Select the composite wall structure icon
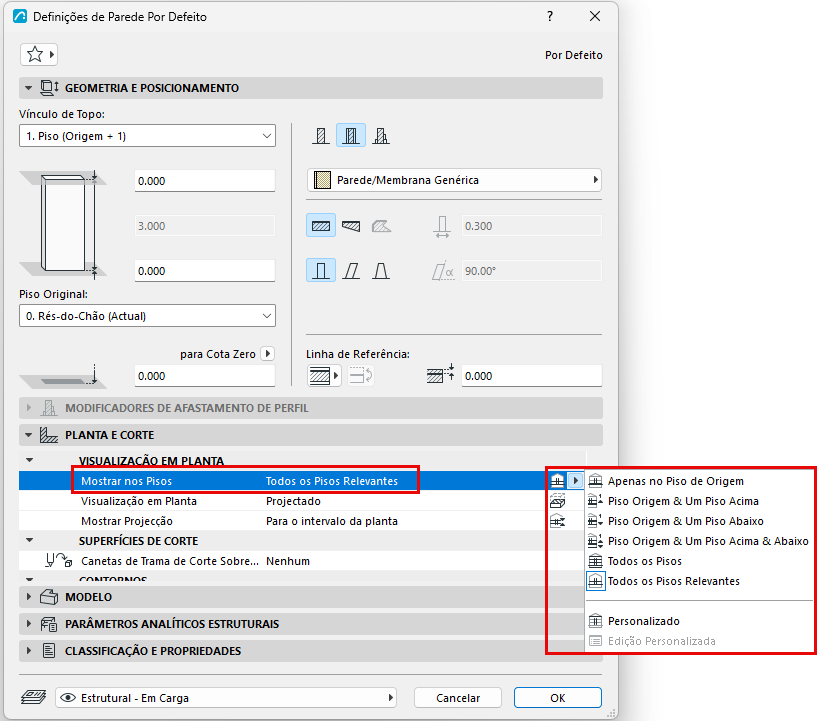The image size is (817, 721). (x=351, y=136)
